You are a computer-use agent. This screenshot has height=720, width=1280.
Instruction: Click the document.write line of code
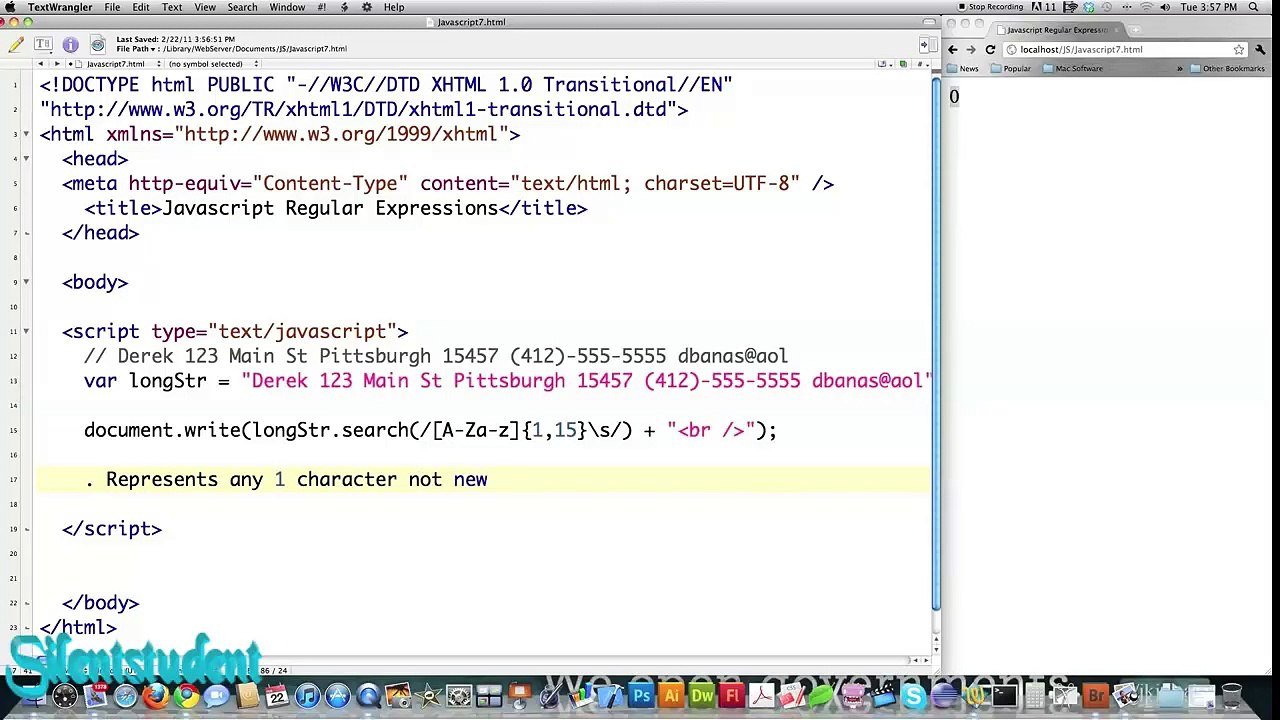[x=430, y=430]
